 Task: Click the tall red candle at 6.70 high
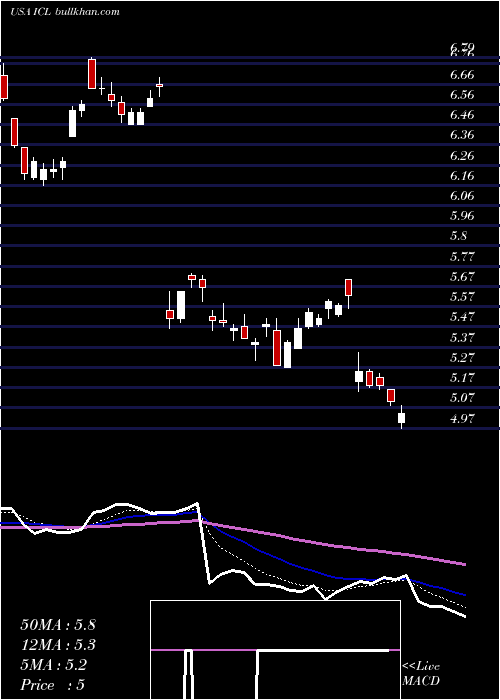click(x=92, y=74)
